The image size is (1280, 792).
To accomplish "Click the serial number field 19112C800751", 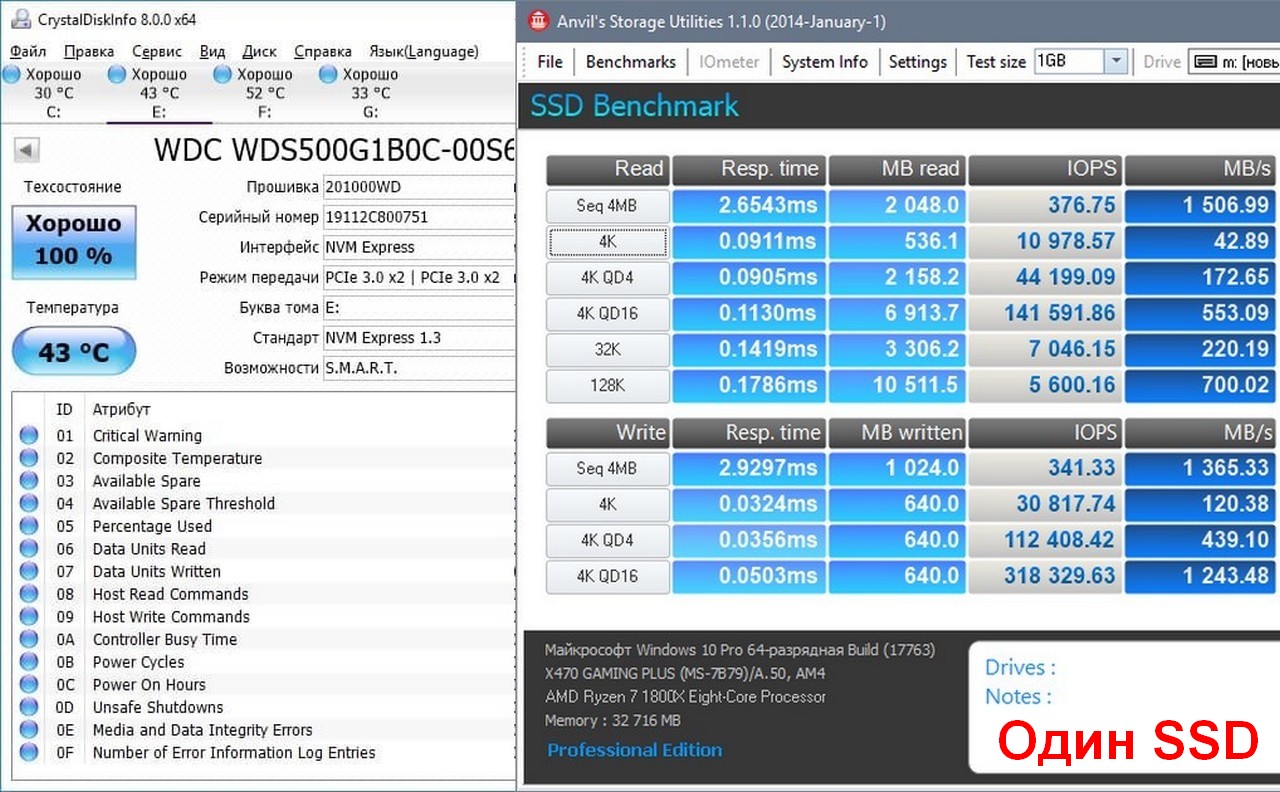I will (x=418, y=217).
